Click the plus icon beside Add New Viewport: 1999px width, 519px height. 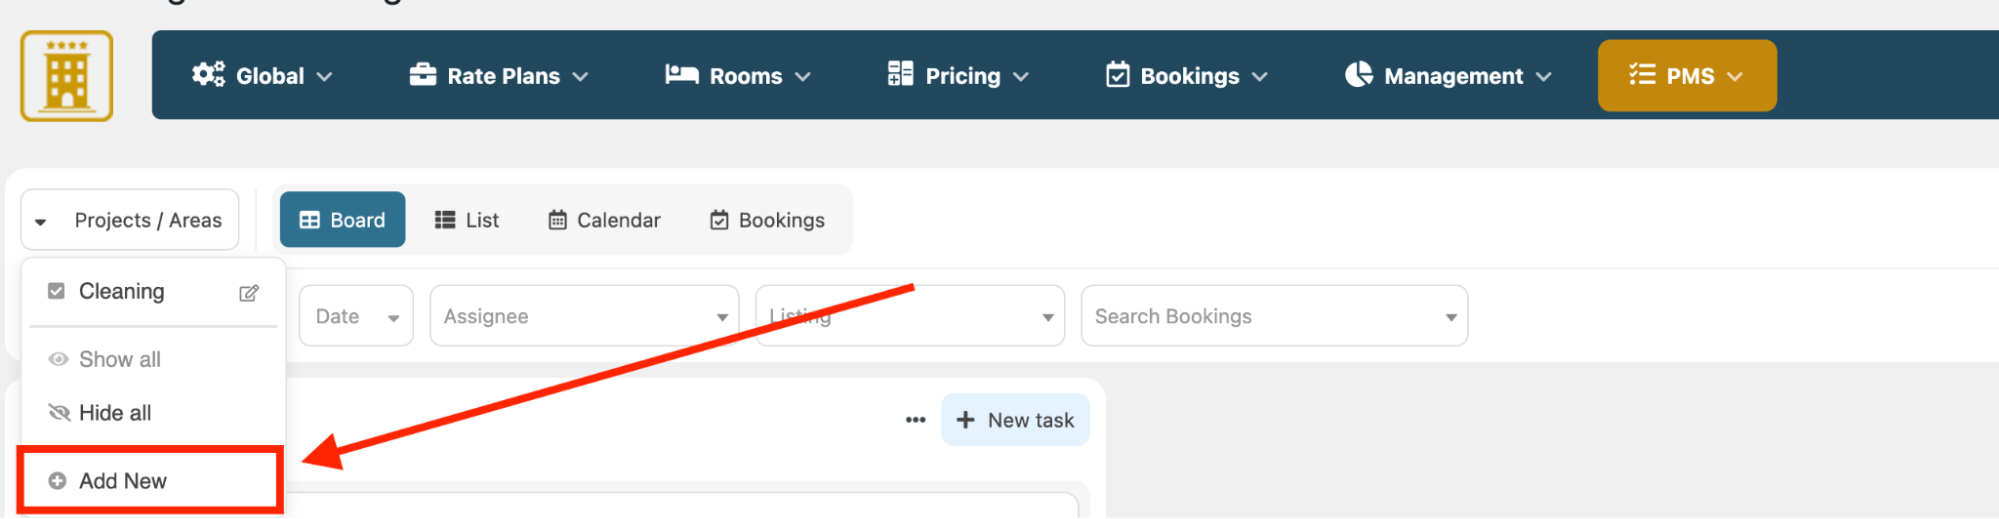coord(58,481)
